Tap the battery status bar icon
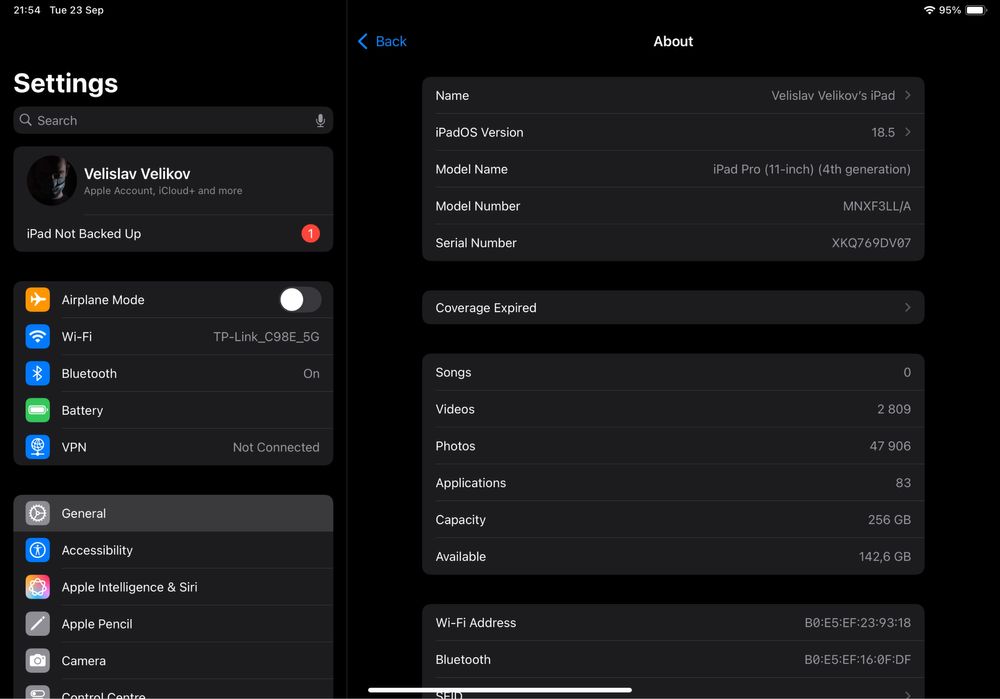 pos(976,10)
